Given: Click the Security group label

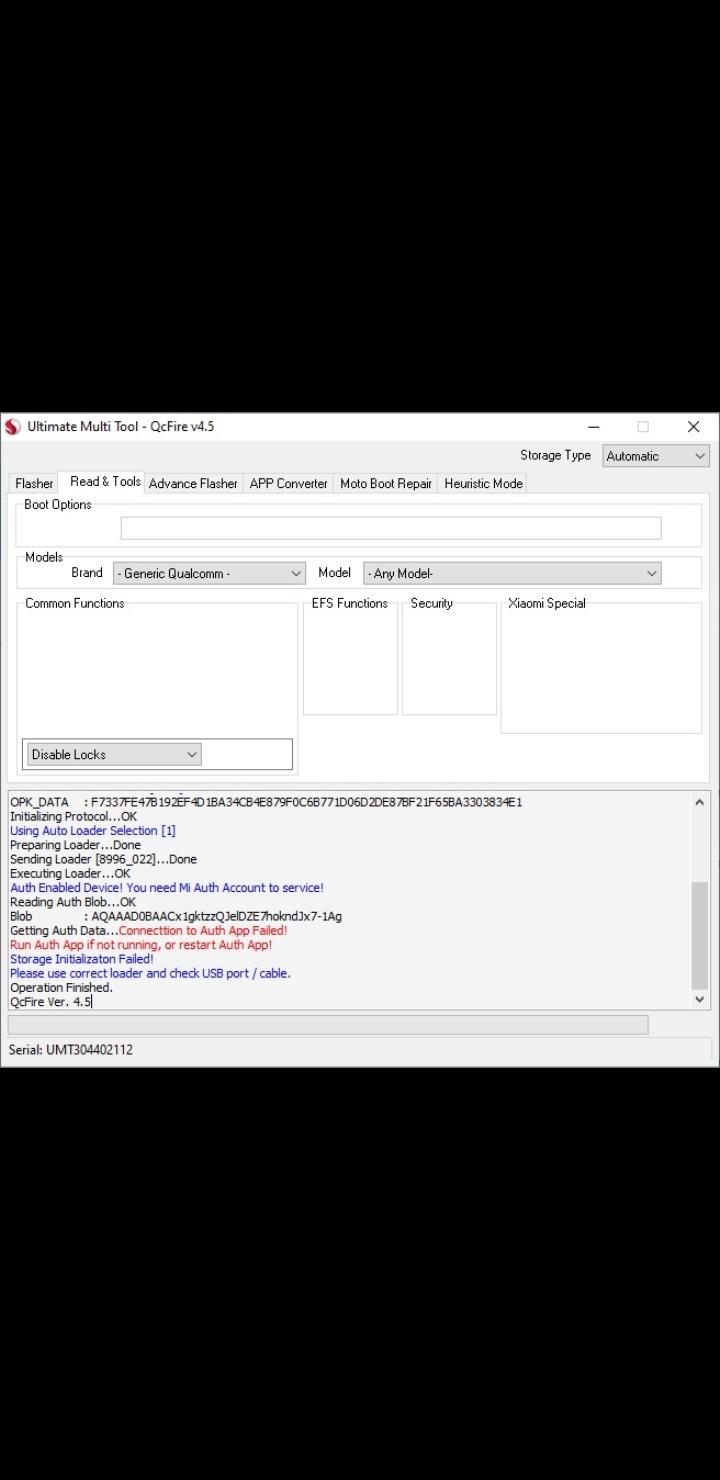Looking at the screenshot, I should click(x=431, y=603).
